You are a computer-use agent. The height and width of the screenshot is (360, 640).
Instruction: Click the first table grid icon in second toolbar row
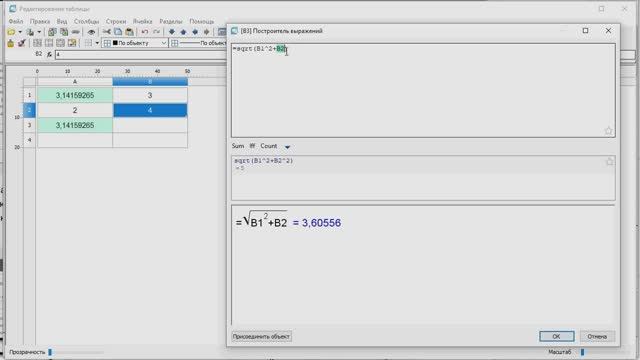click(37, 43)
